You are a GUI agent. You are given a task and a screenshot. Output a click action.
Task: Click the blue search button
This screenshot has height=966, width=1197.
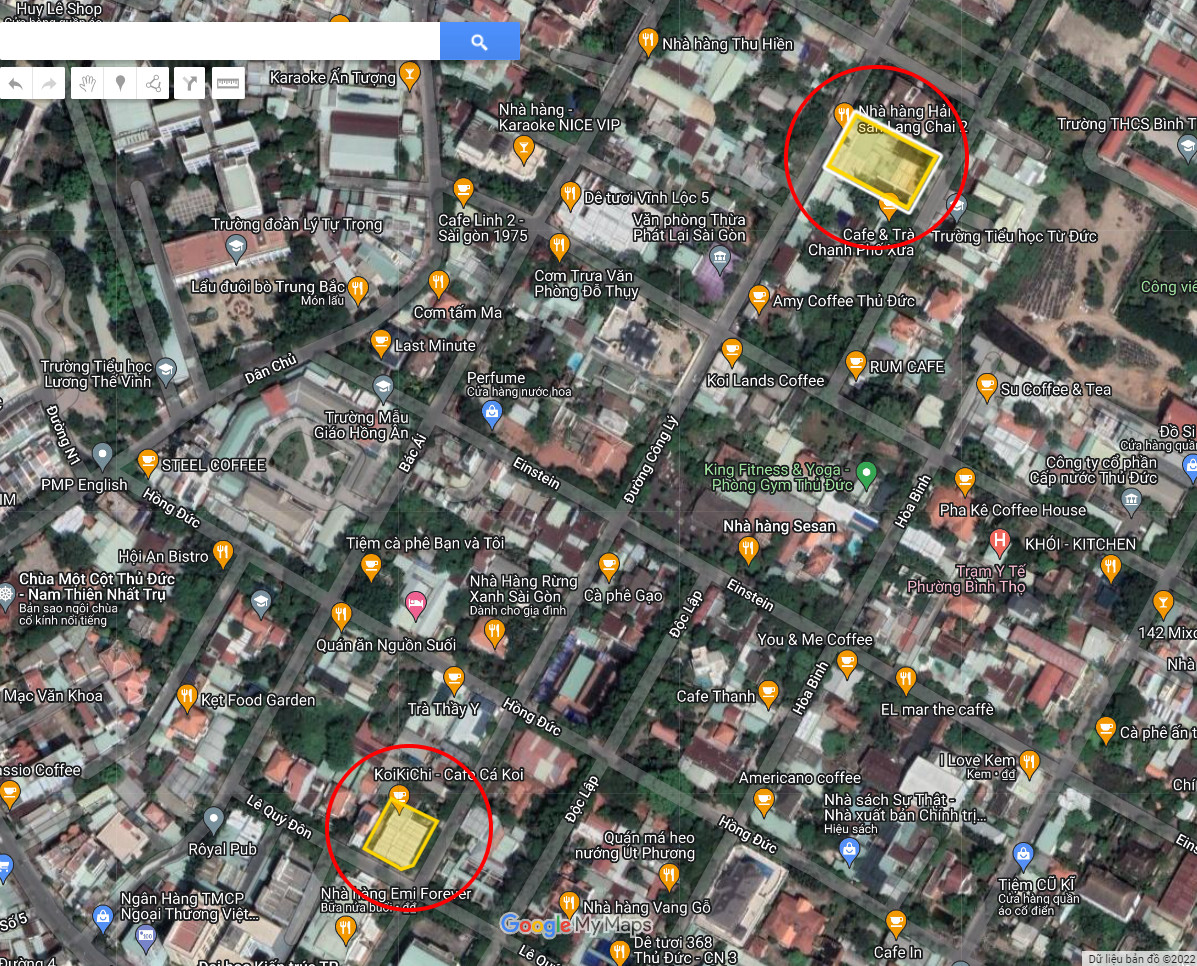click(x=479, y=41)
